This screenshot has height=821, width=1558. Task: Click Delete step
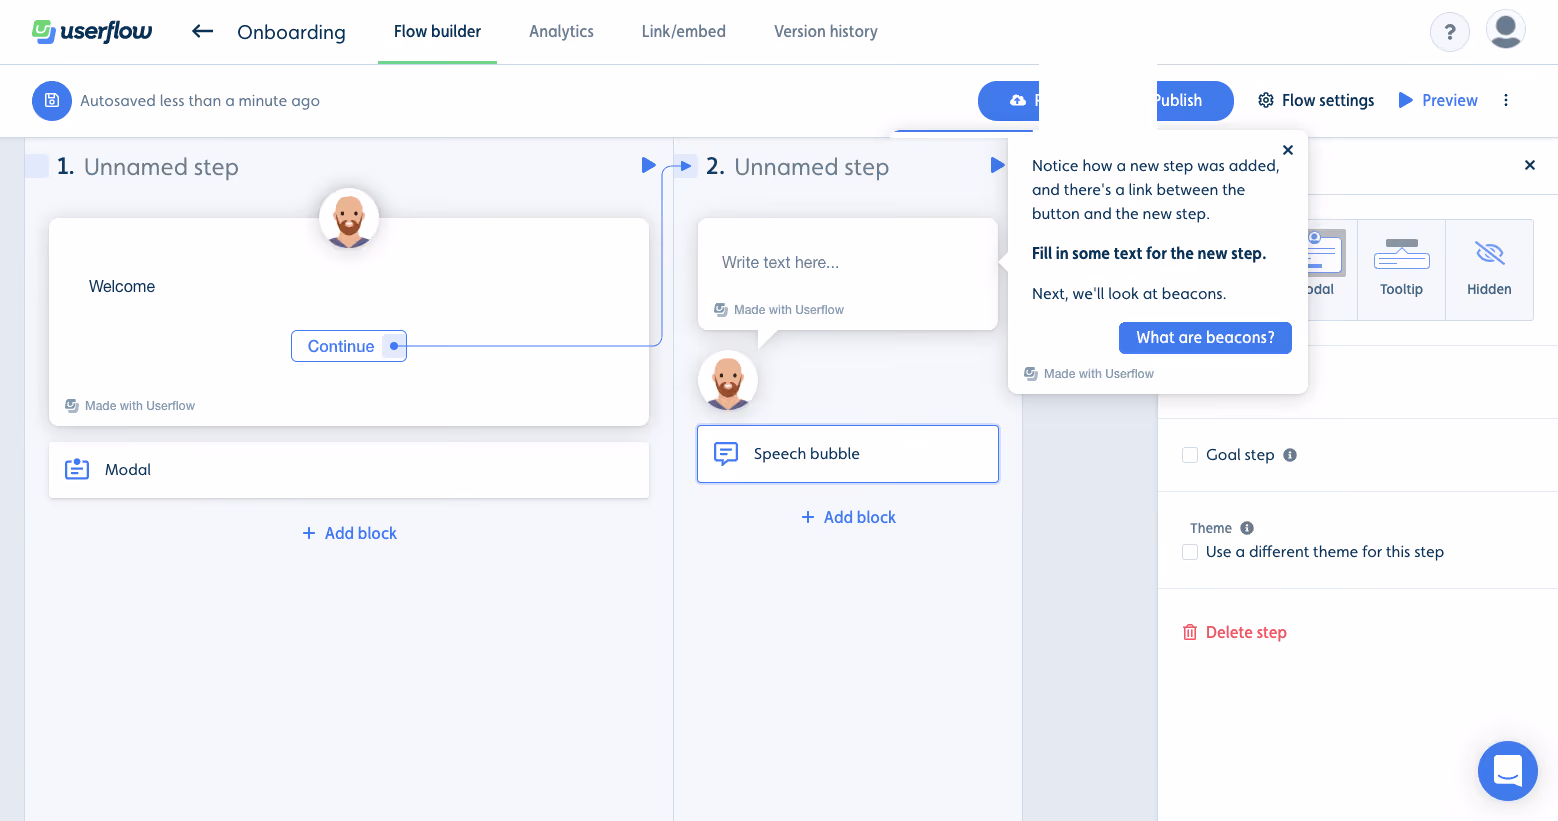pyautogui.click(x=1234, y=632)
